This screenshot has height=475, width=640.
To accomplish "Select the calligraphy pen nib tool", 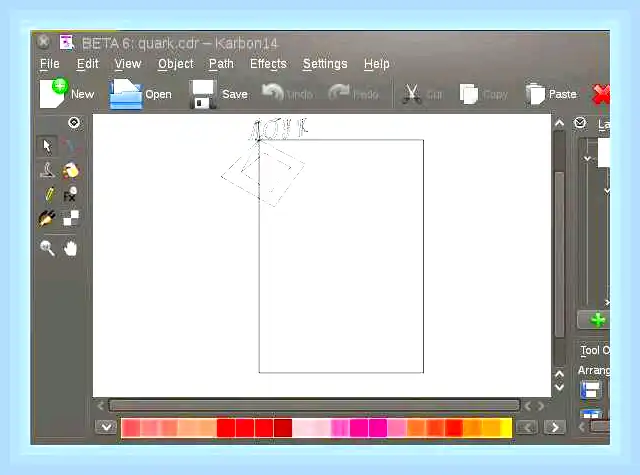I will tap(47, 218).
